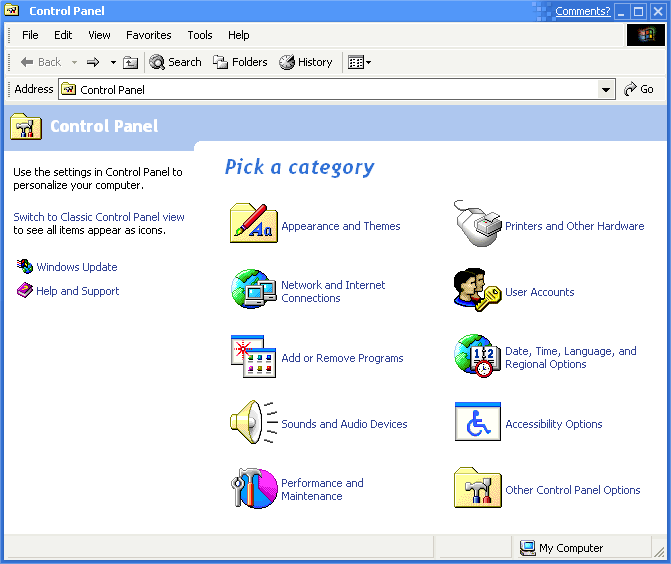This screenshot has width=671, height=564.
Task: Open the Favorites menu
Action: tap(148, 35)
